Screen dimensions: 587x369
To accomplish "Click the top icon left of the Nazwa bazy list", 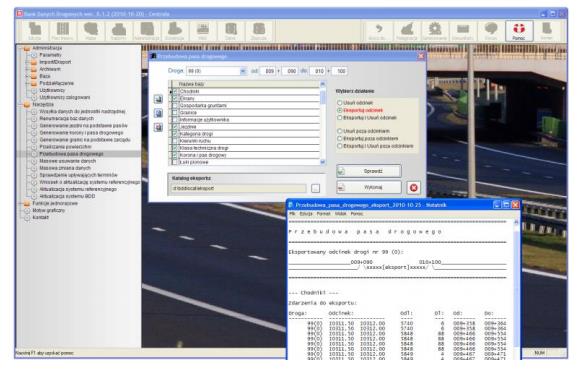I will point(158,99).
